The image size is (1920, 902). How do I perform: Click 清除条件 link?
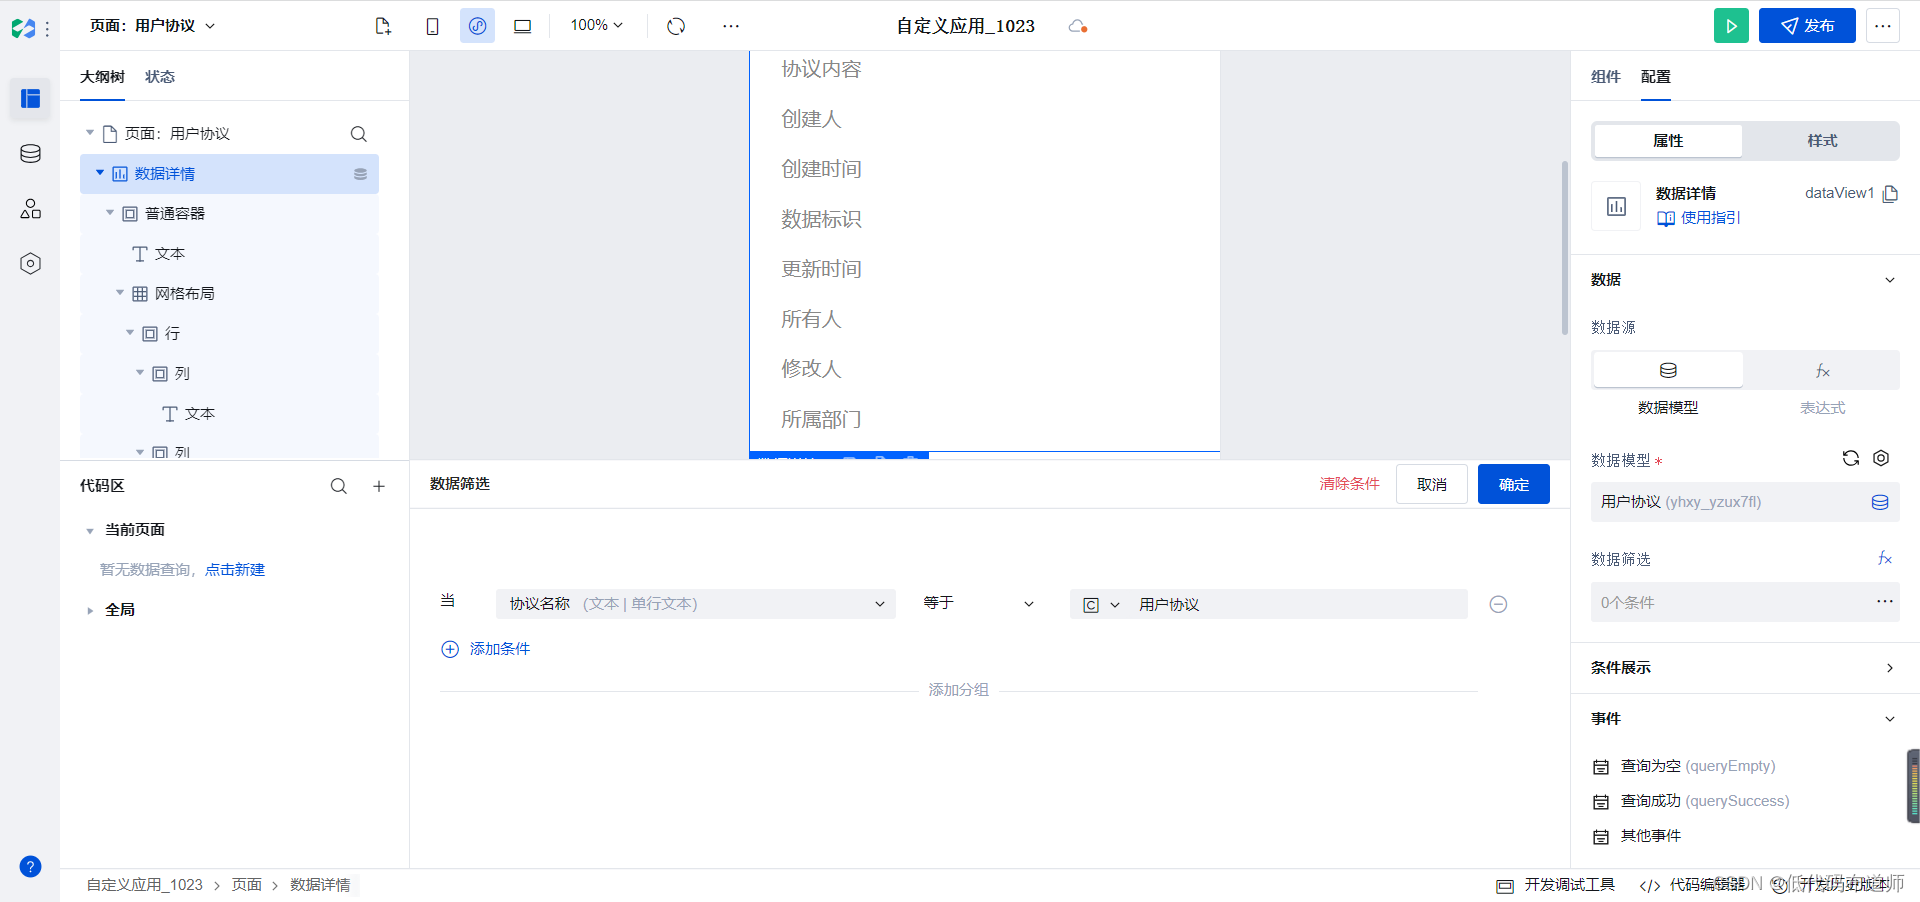(x=1349, y=484)
